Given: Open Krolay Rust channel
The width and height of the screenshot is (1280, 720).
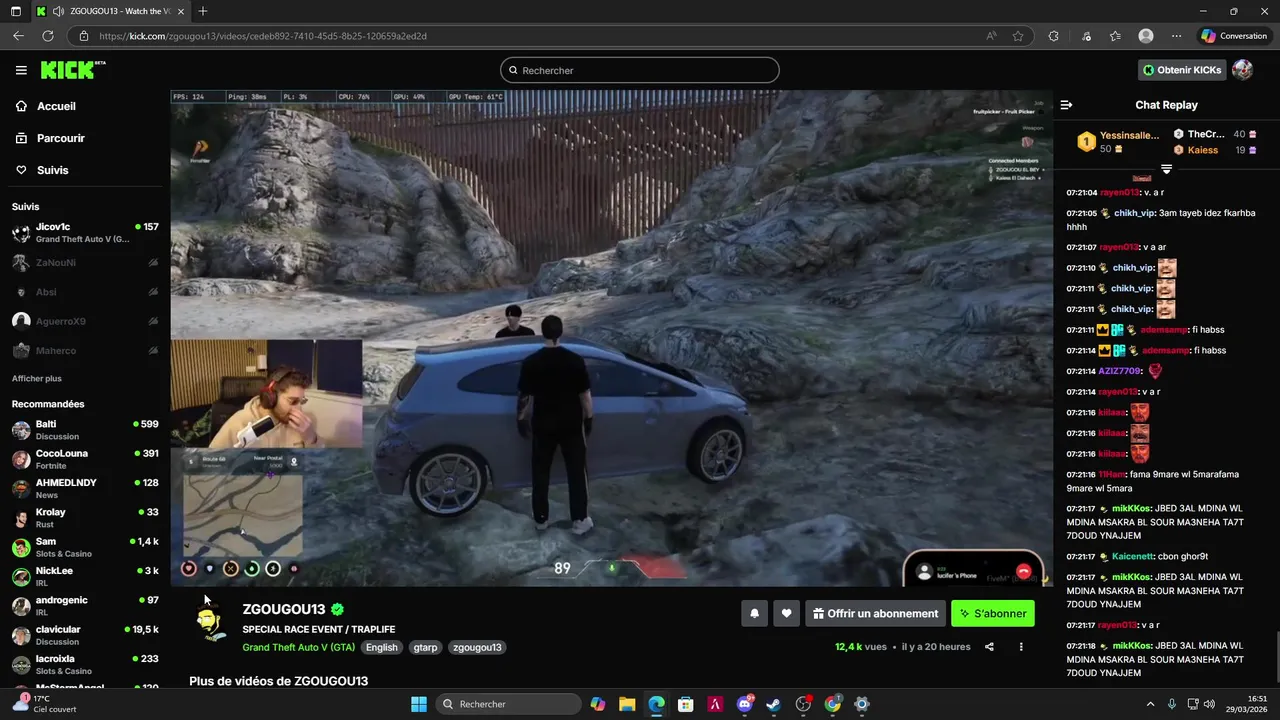Looking at the screenshot, I should point(85,518).
